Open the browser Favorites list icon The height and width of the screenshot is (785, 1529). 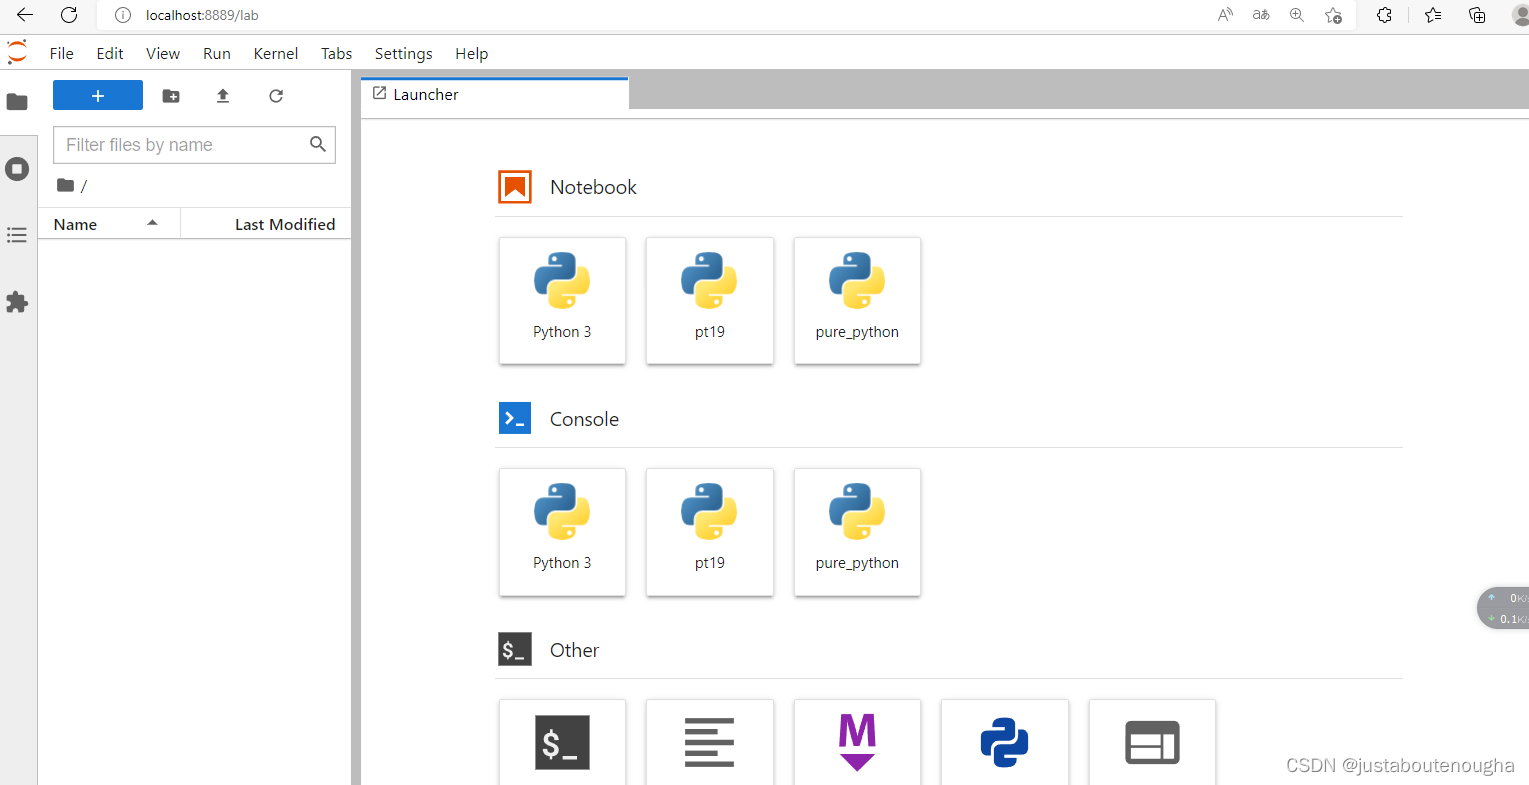click(1433, 15)
